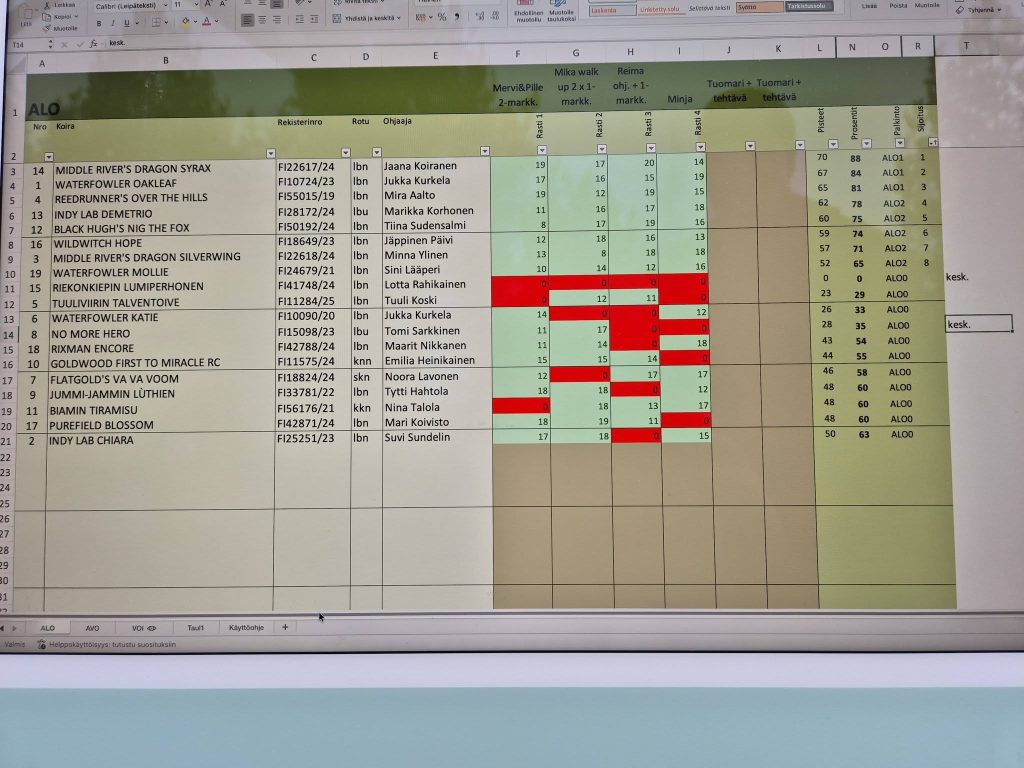Open the borders dropdown icon

161,21
